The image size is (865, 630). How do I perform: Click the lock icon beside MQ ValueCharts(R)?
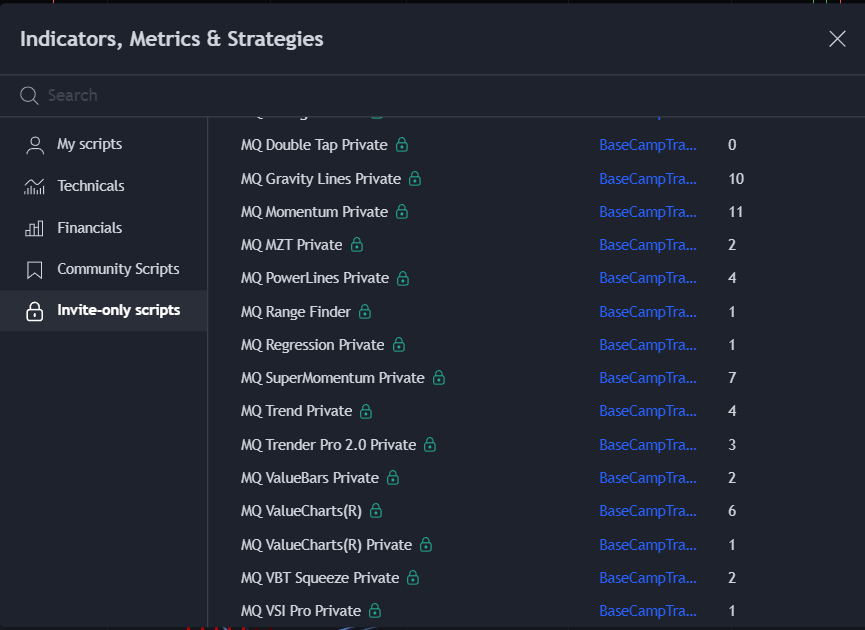(x=375, y=511)
